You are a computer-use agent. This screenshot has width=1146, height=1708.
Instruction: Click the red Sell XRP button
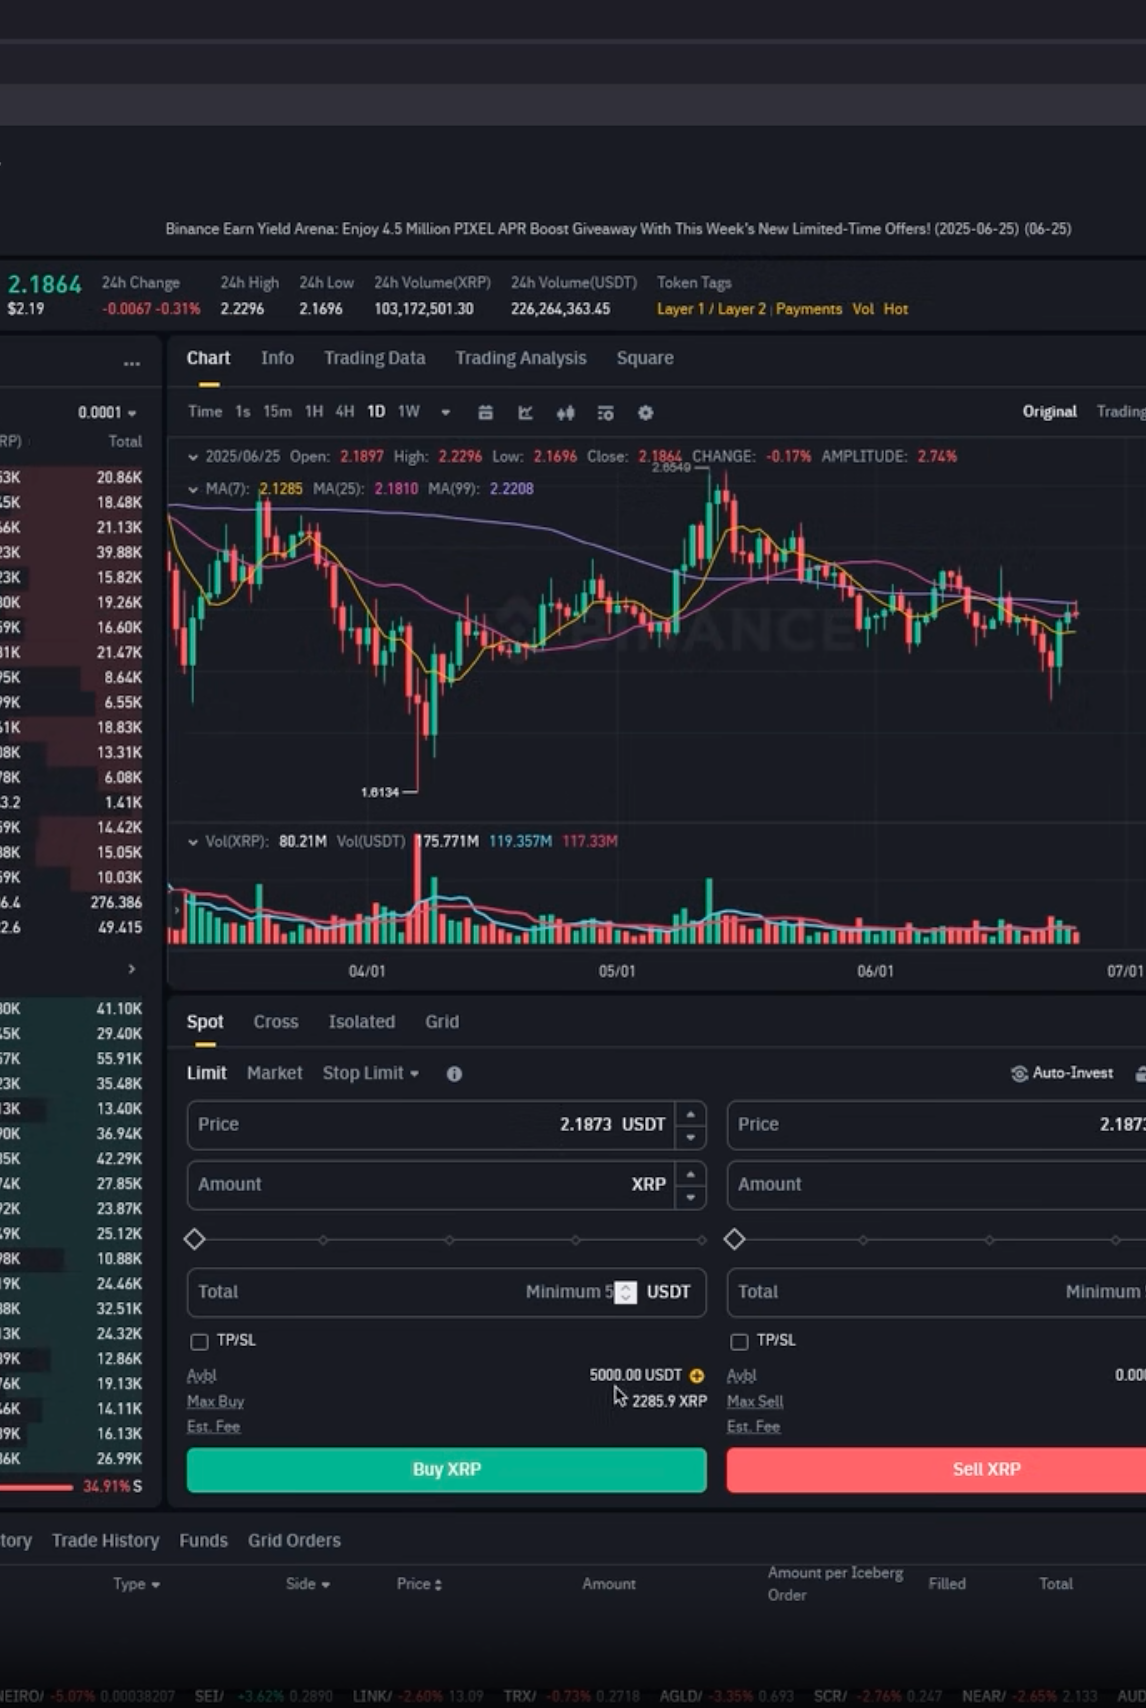[x=936, y=1470]
